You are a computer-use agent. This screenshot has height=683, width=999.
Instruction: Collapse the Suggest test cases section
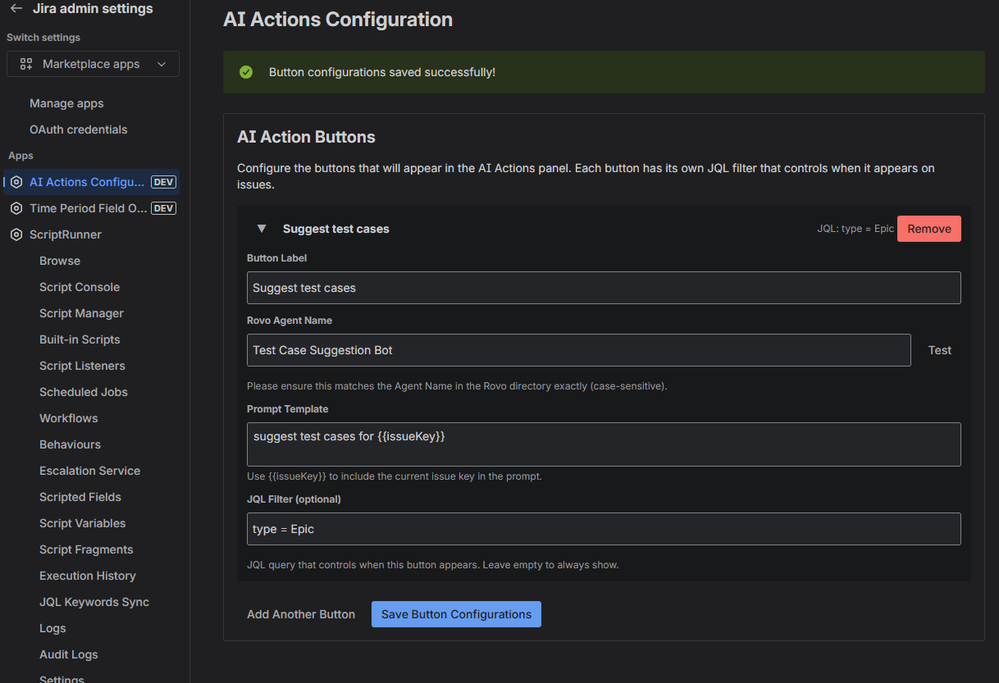(x=262, y=229)
